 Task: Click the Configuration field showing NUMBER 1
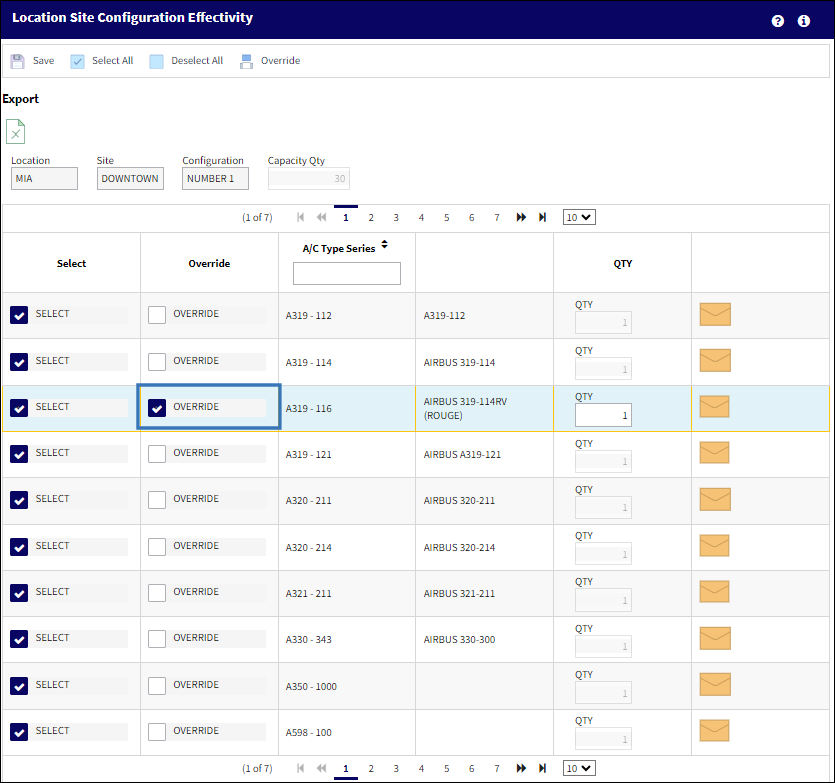click(215, 178)
